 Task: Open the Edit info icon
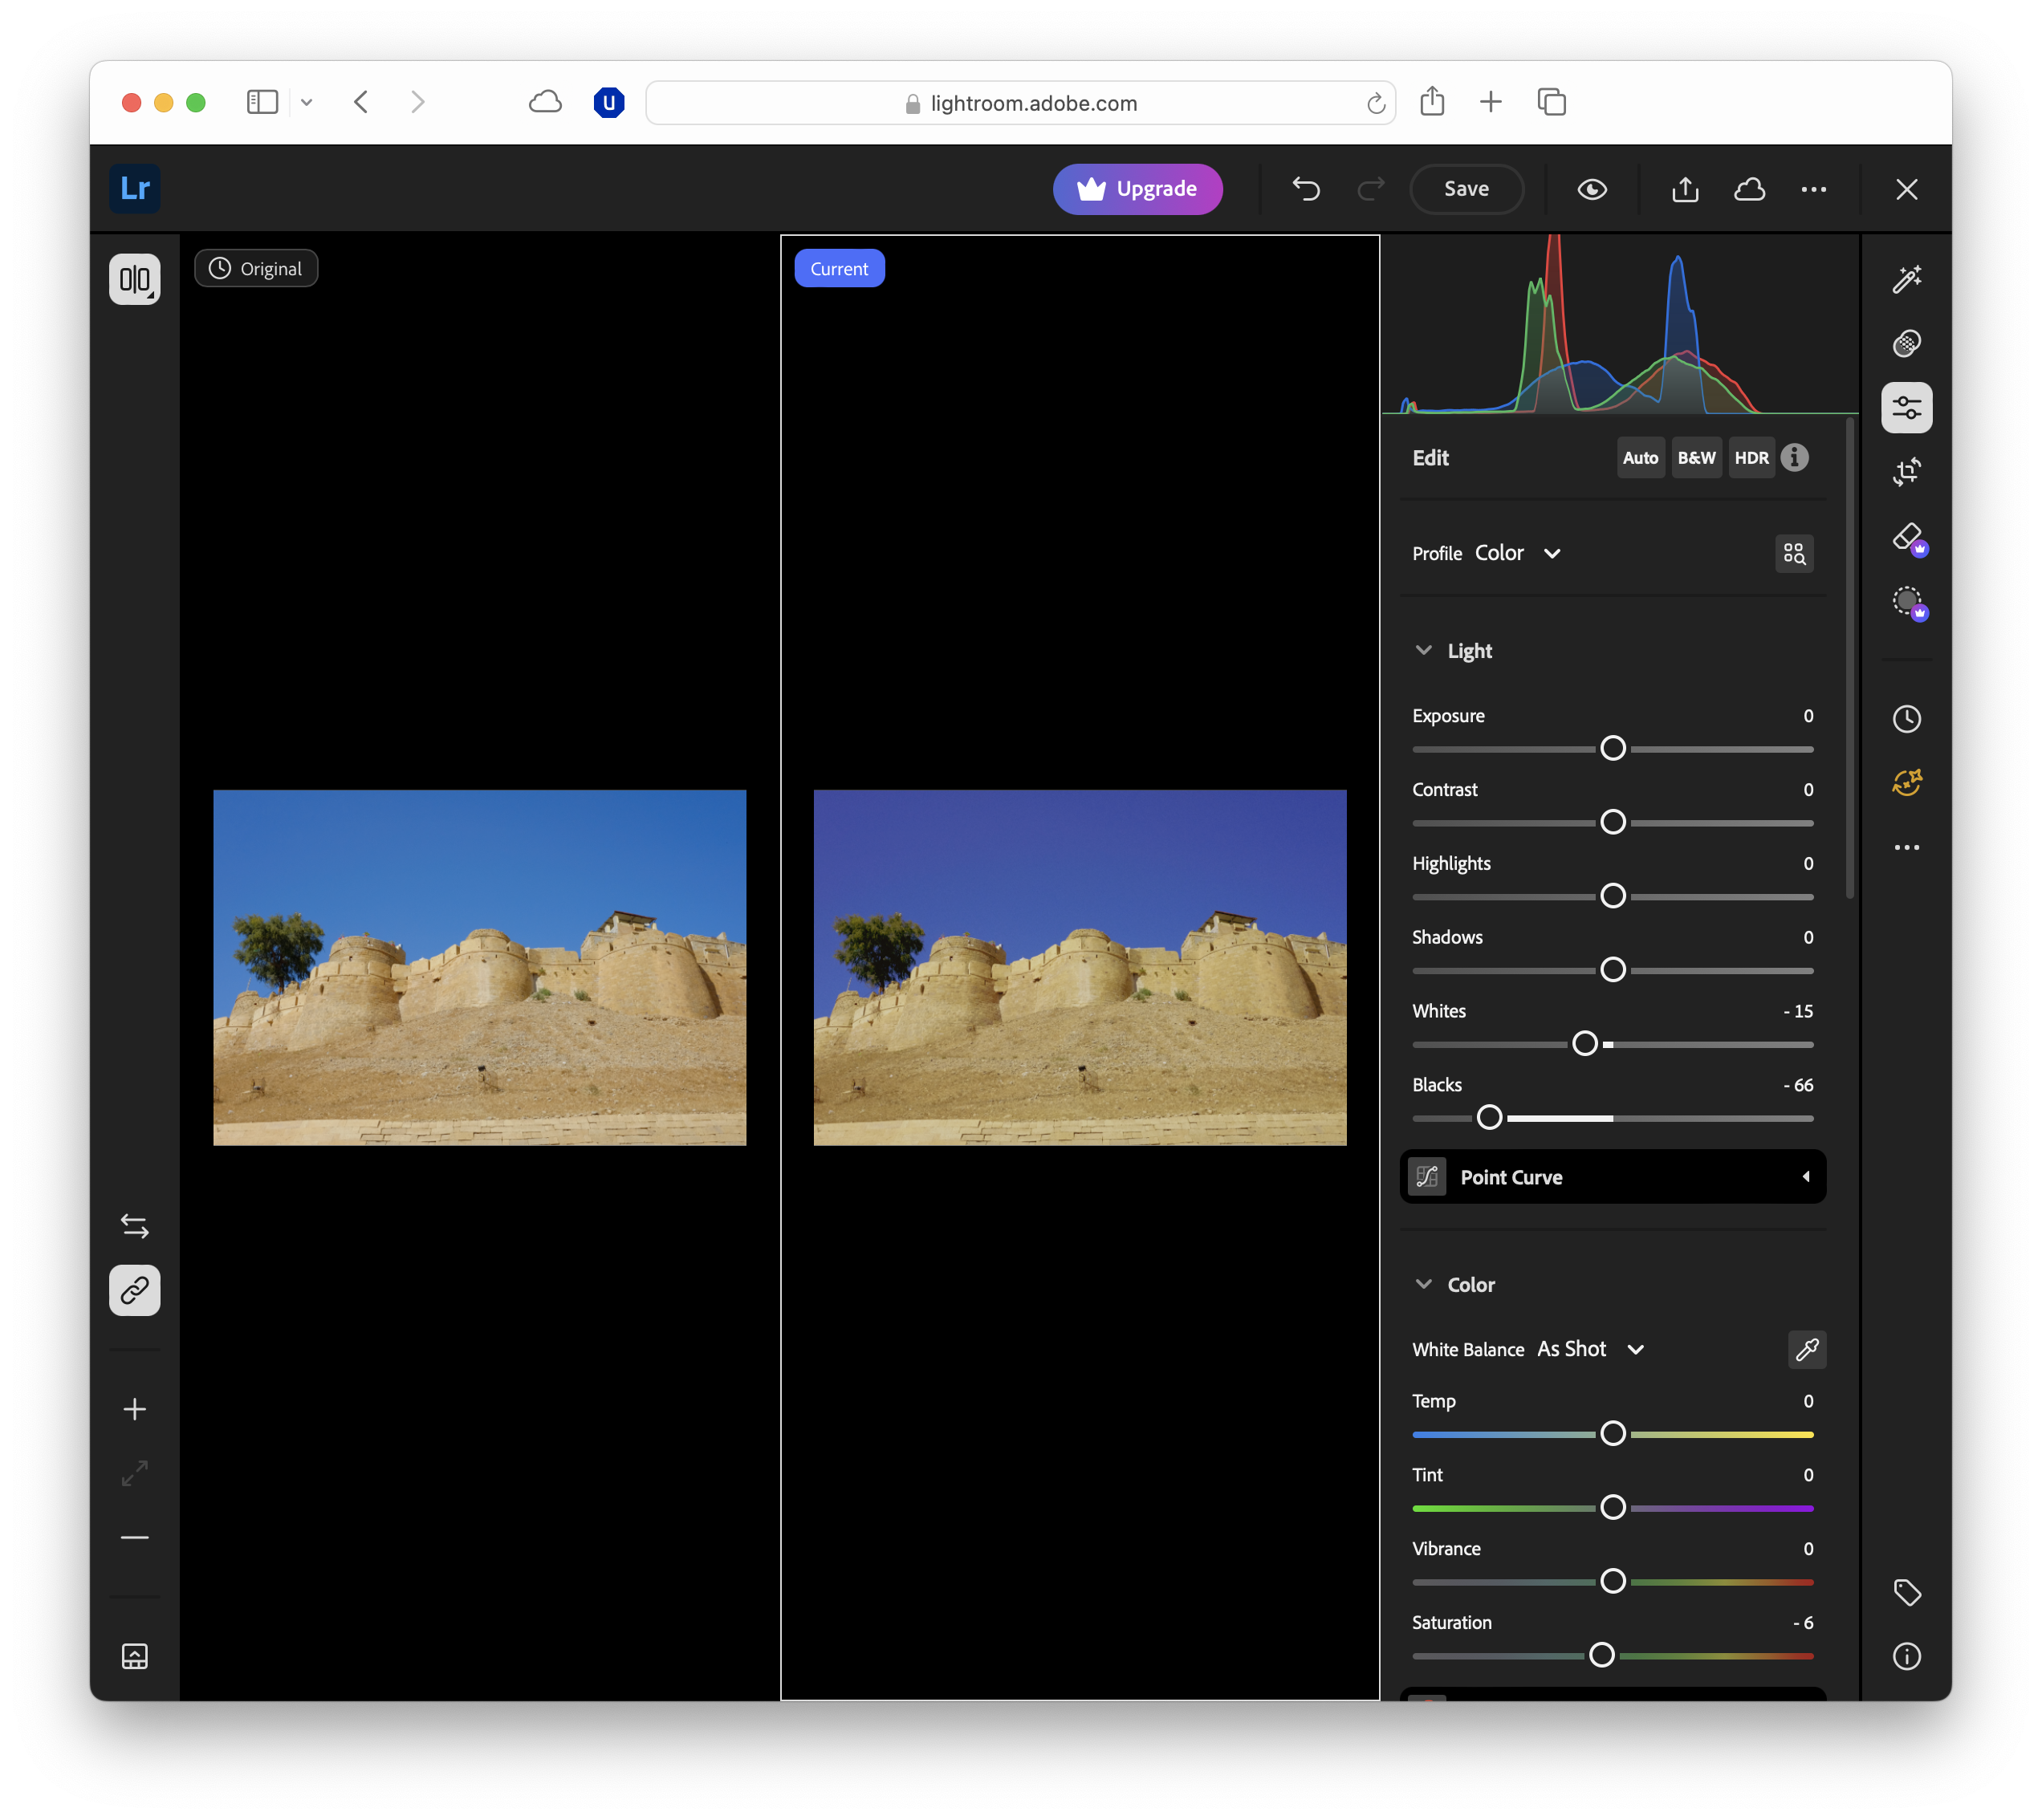click(1794, 458)
